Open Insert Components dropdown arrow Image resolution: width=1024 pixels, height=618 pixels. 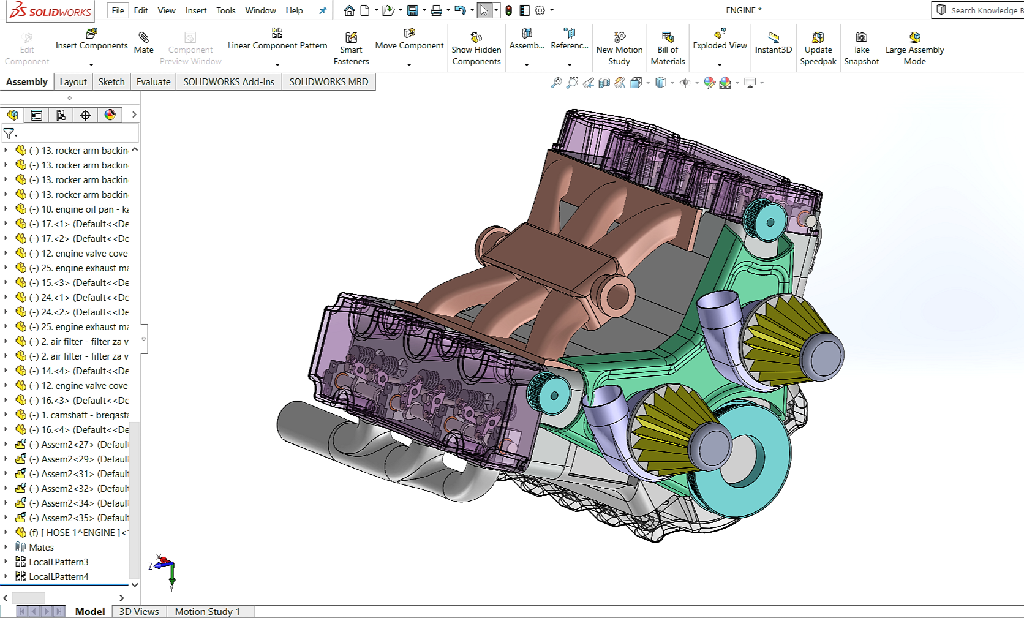(91, 65)
